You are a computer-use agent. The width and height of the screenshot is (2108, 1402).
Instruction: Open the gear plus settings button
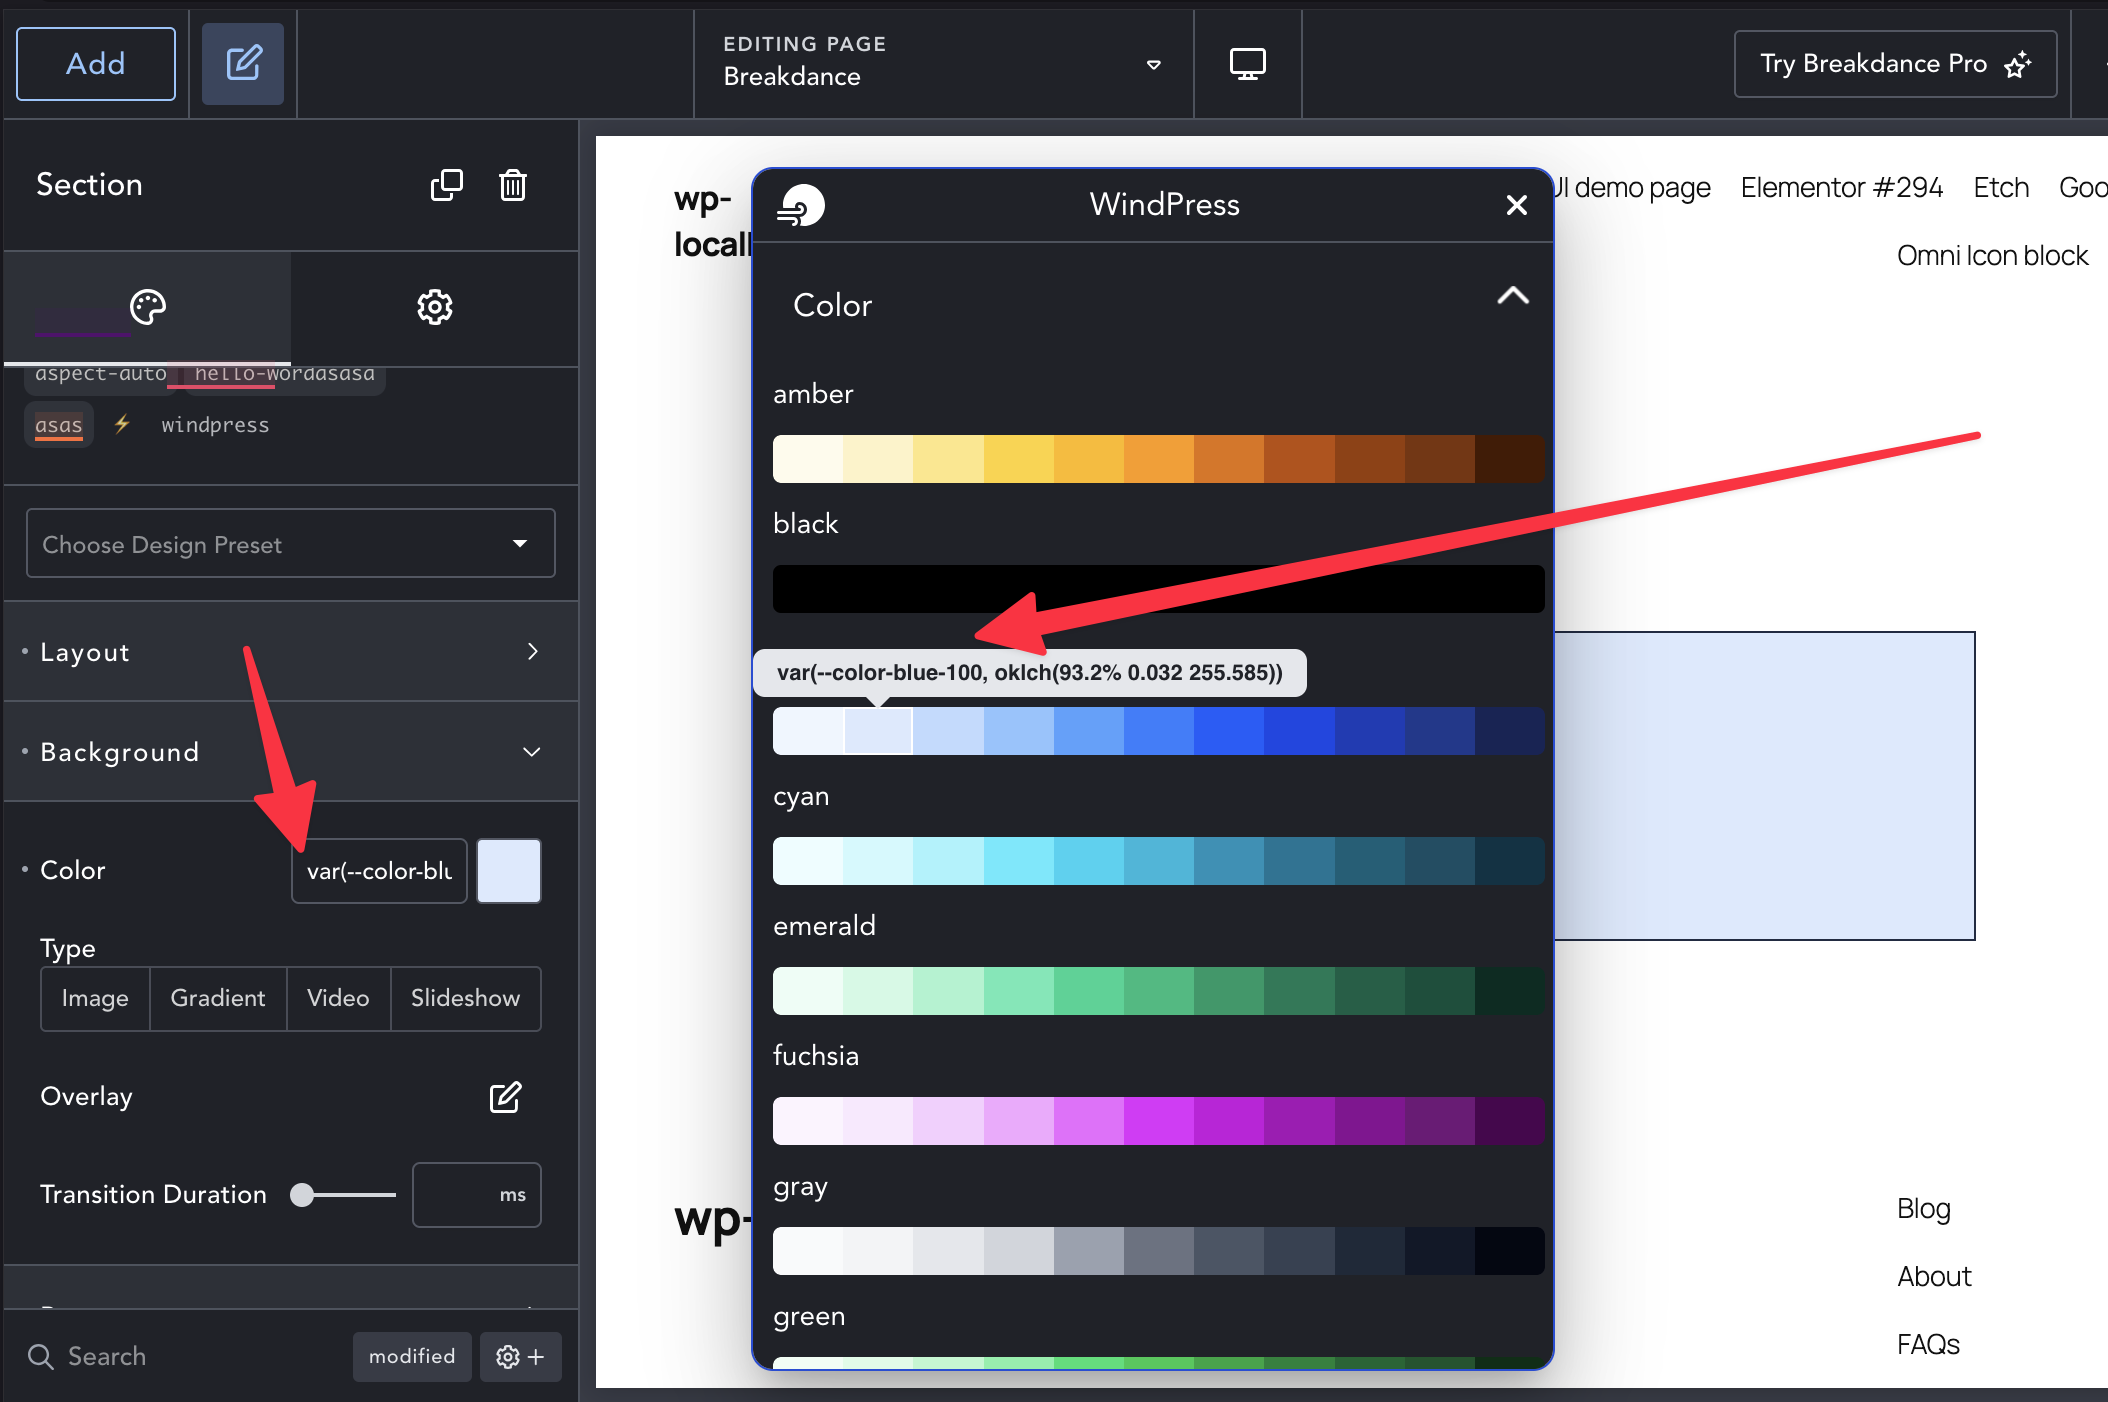tap(520, 1357)
